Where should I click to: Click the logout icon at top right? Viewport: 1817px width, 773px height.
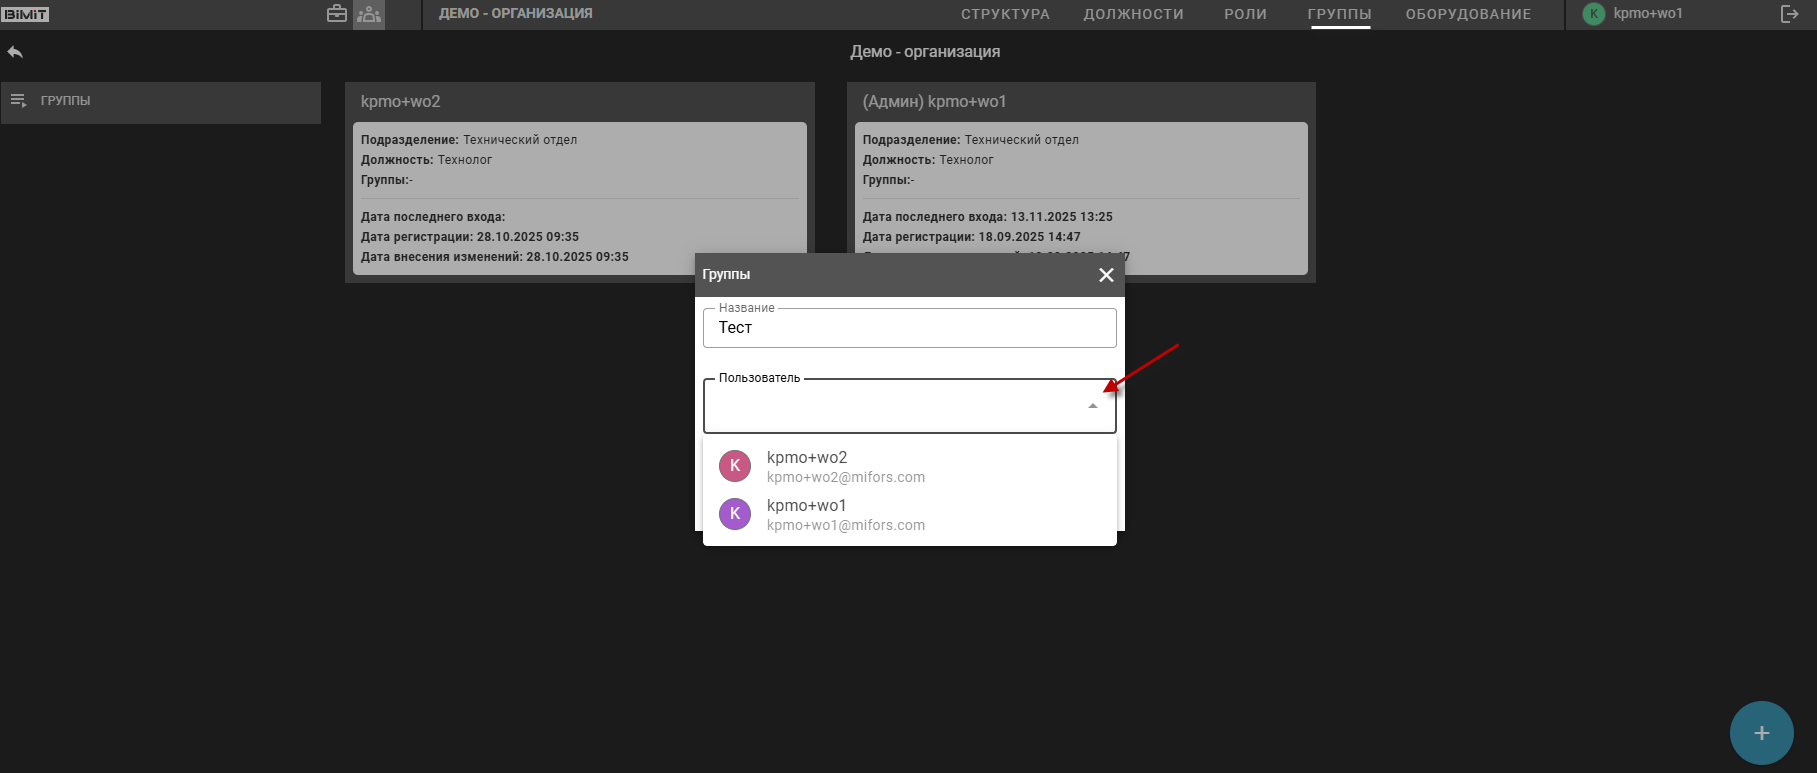coord(1789,14)
